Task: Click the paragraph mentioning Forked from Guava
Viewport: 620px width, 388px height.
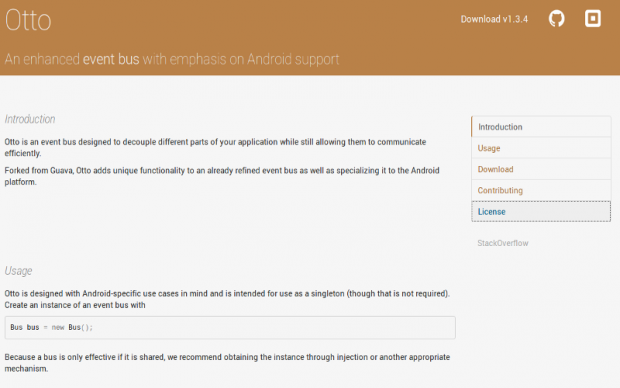Action: 222,176
